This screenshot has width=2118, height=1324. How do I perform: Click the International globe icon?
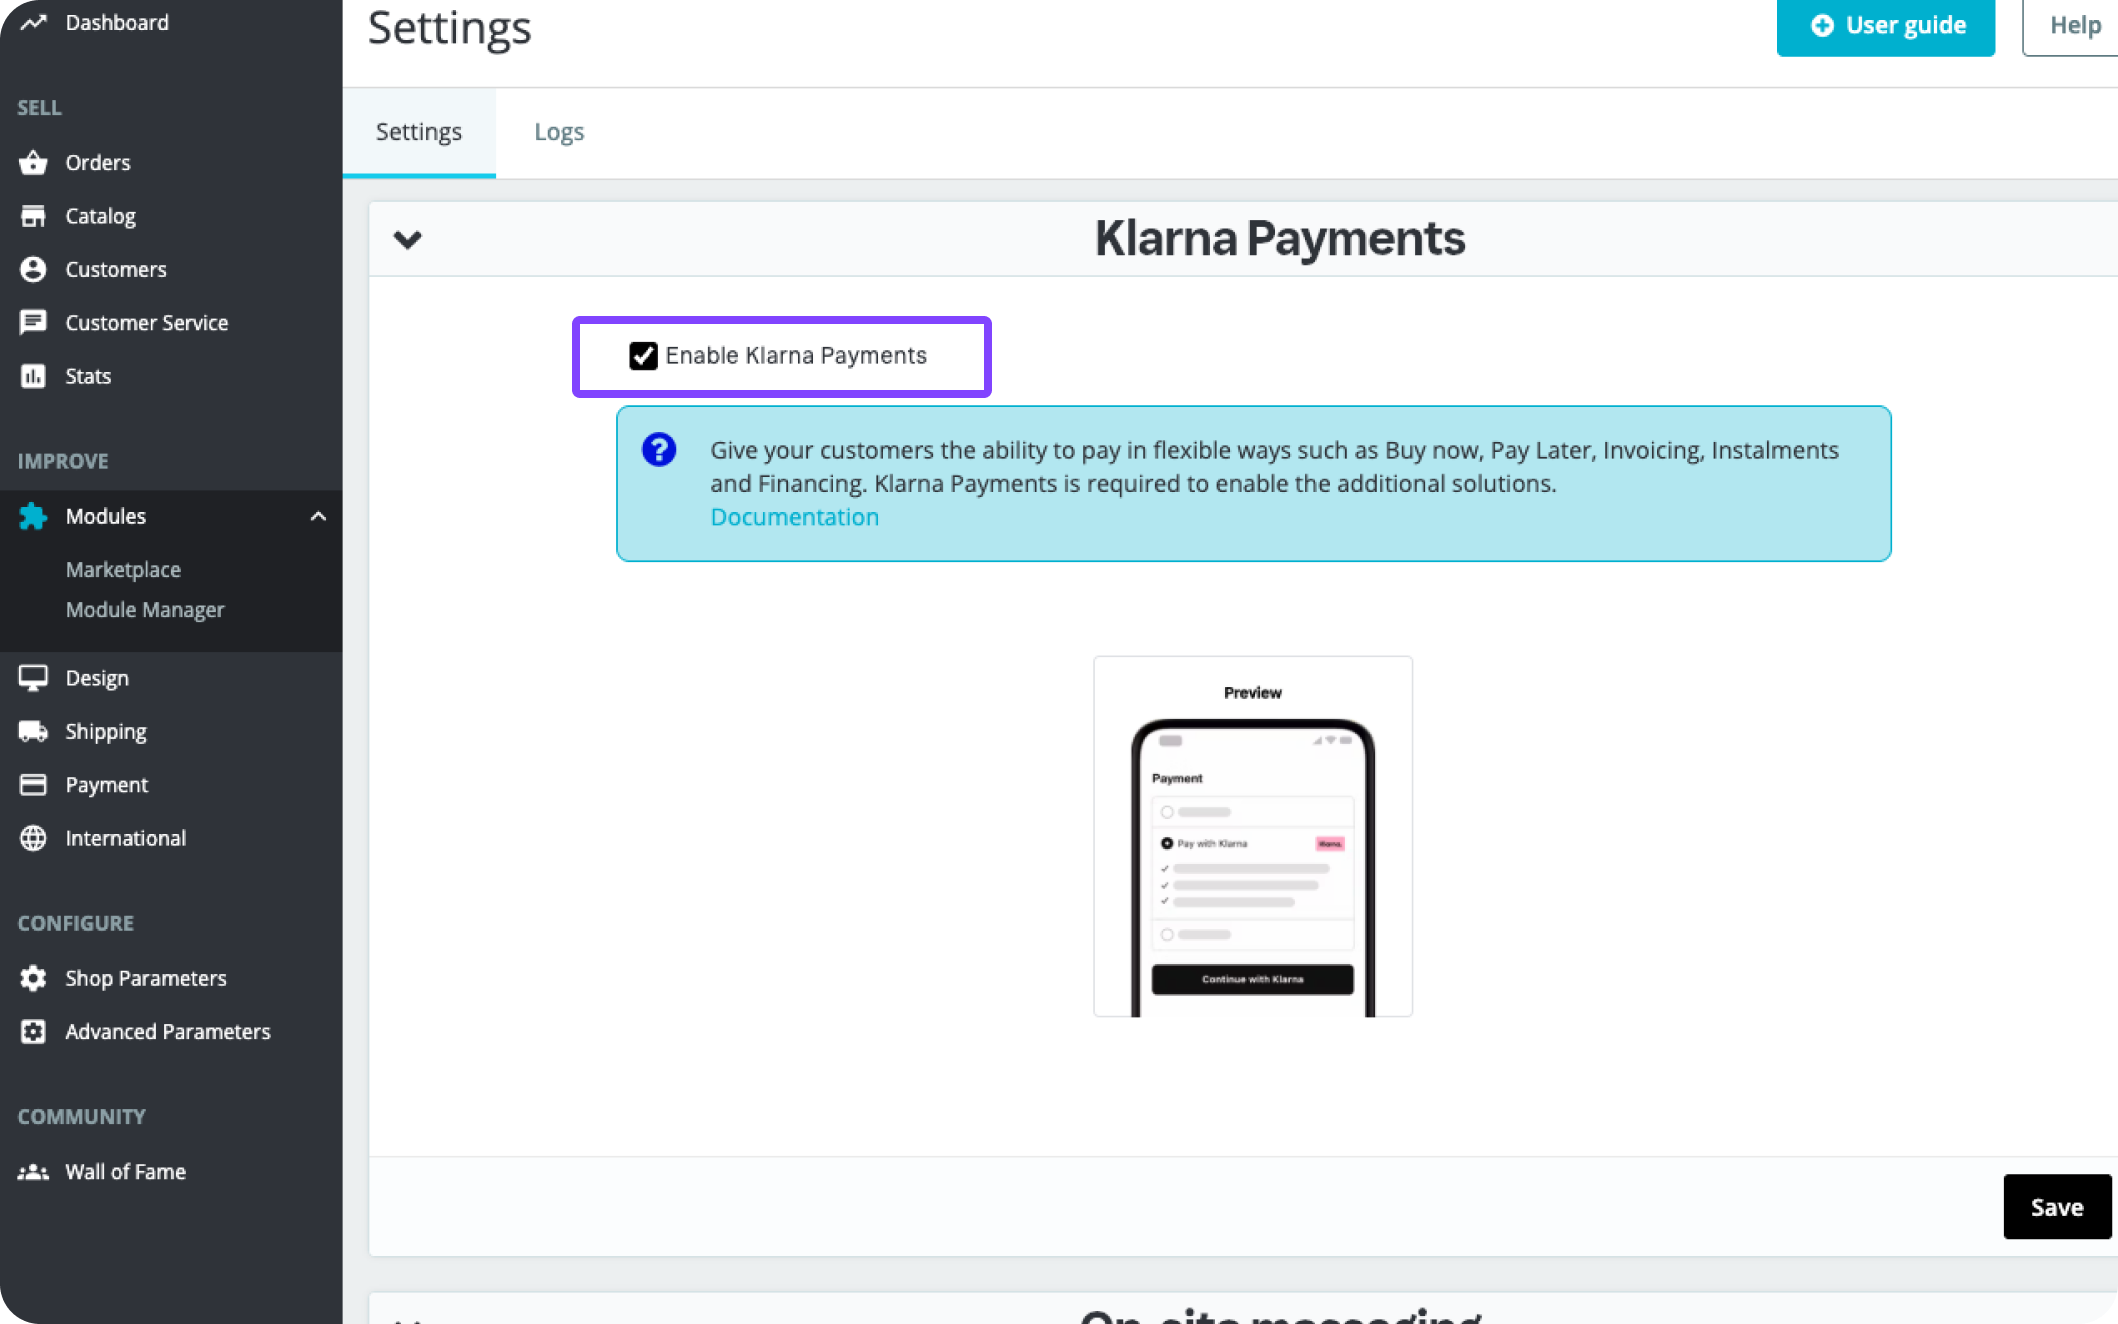coord(34,838)
